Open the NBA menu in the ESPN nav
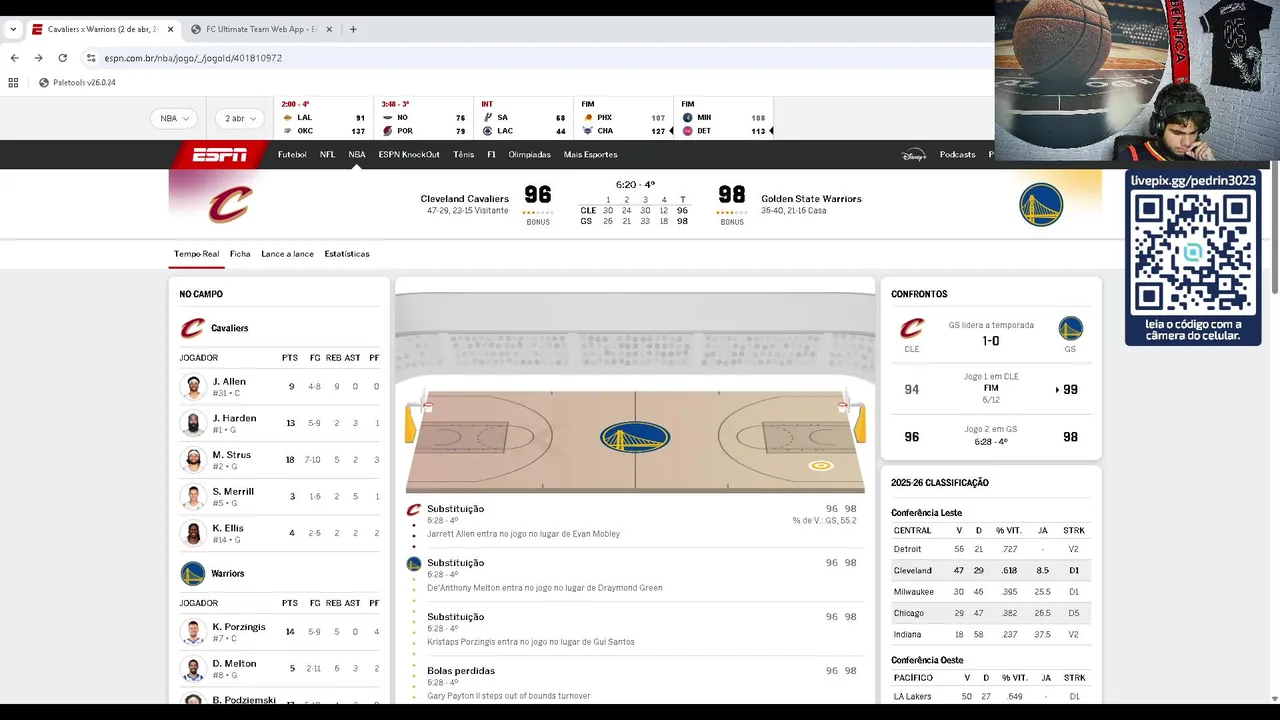Screen dimensions: 1280x720 [x=357, y=155]
